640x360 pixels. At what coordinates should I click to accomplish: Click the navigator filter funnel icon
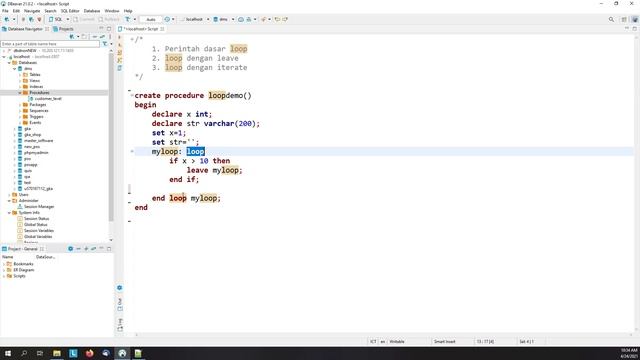pyautogui.click(x=105, y=44)
